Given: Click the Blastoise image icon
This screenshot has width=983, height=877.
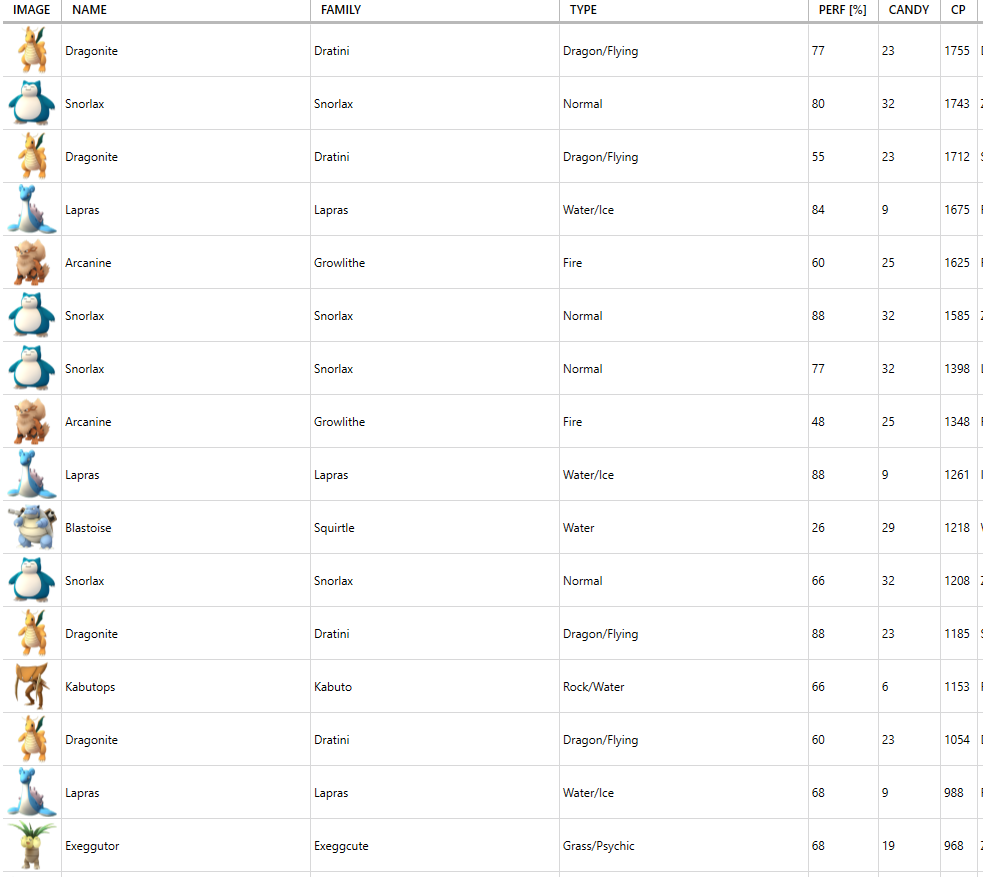Looking at the screenshot, I should 32,528.
